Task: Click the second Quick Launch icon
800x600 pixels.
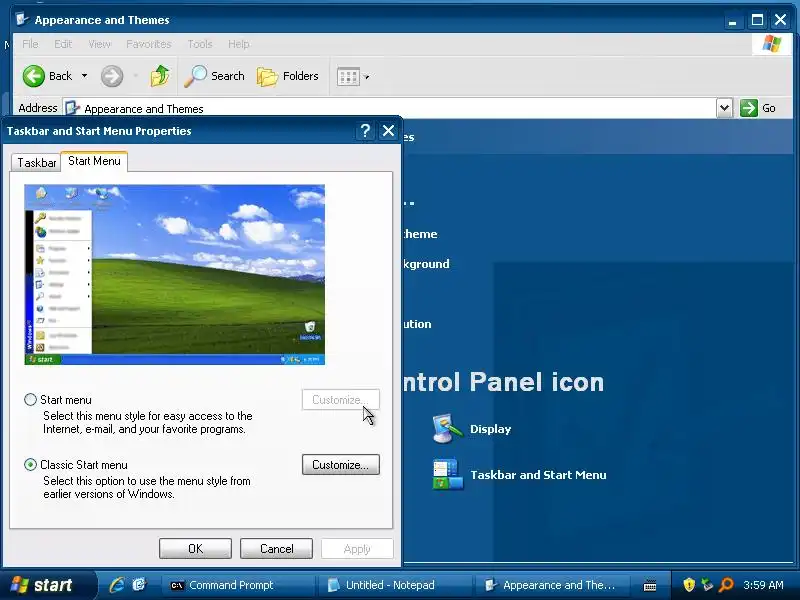Action: (x=139, y=585)
